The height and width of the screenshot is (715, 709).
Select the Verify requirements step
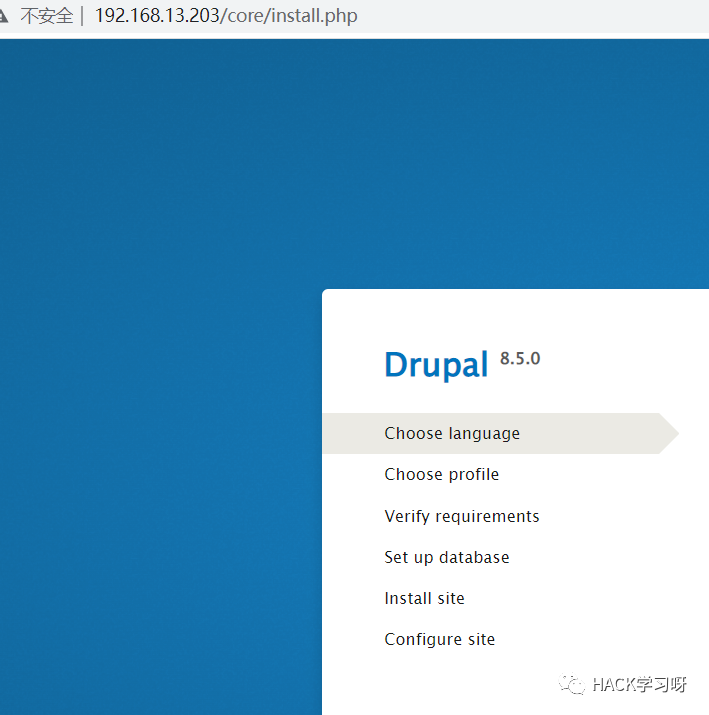[462, 516]
